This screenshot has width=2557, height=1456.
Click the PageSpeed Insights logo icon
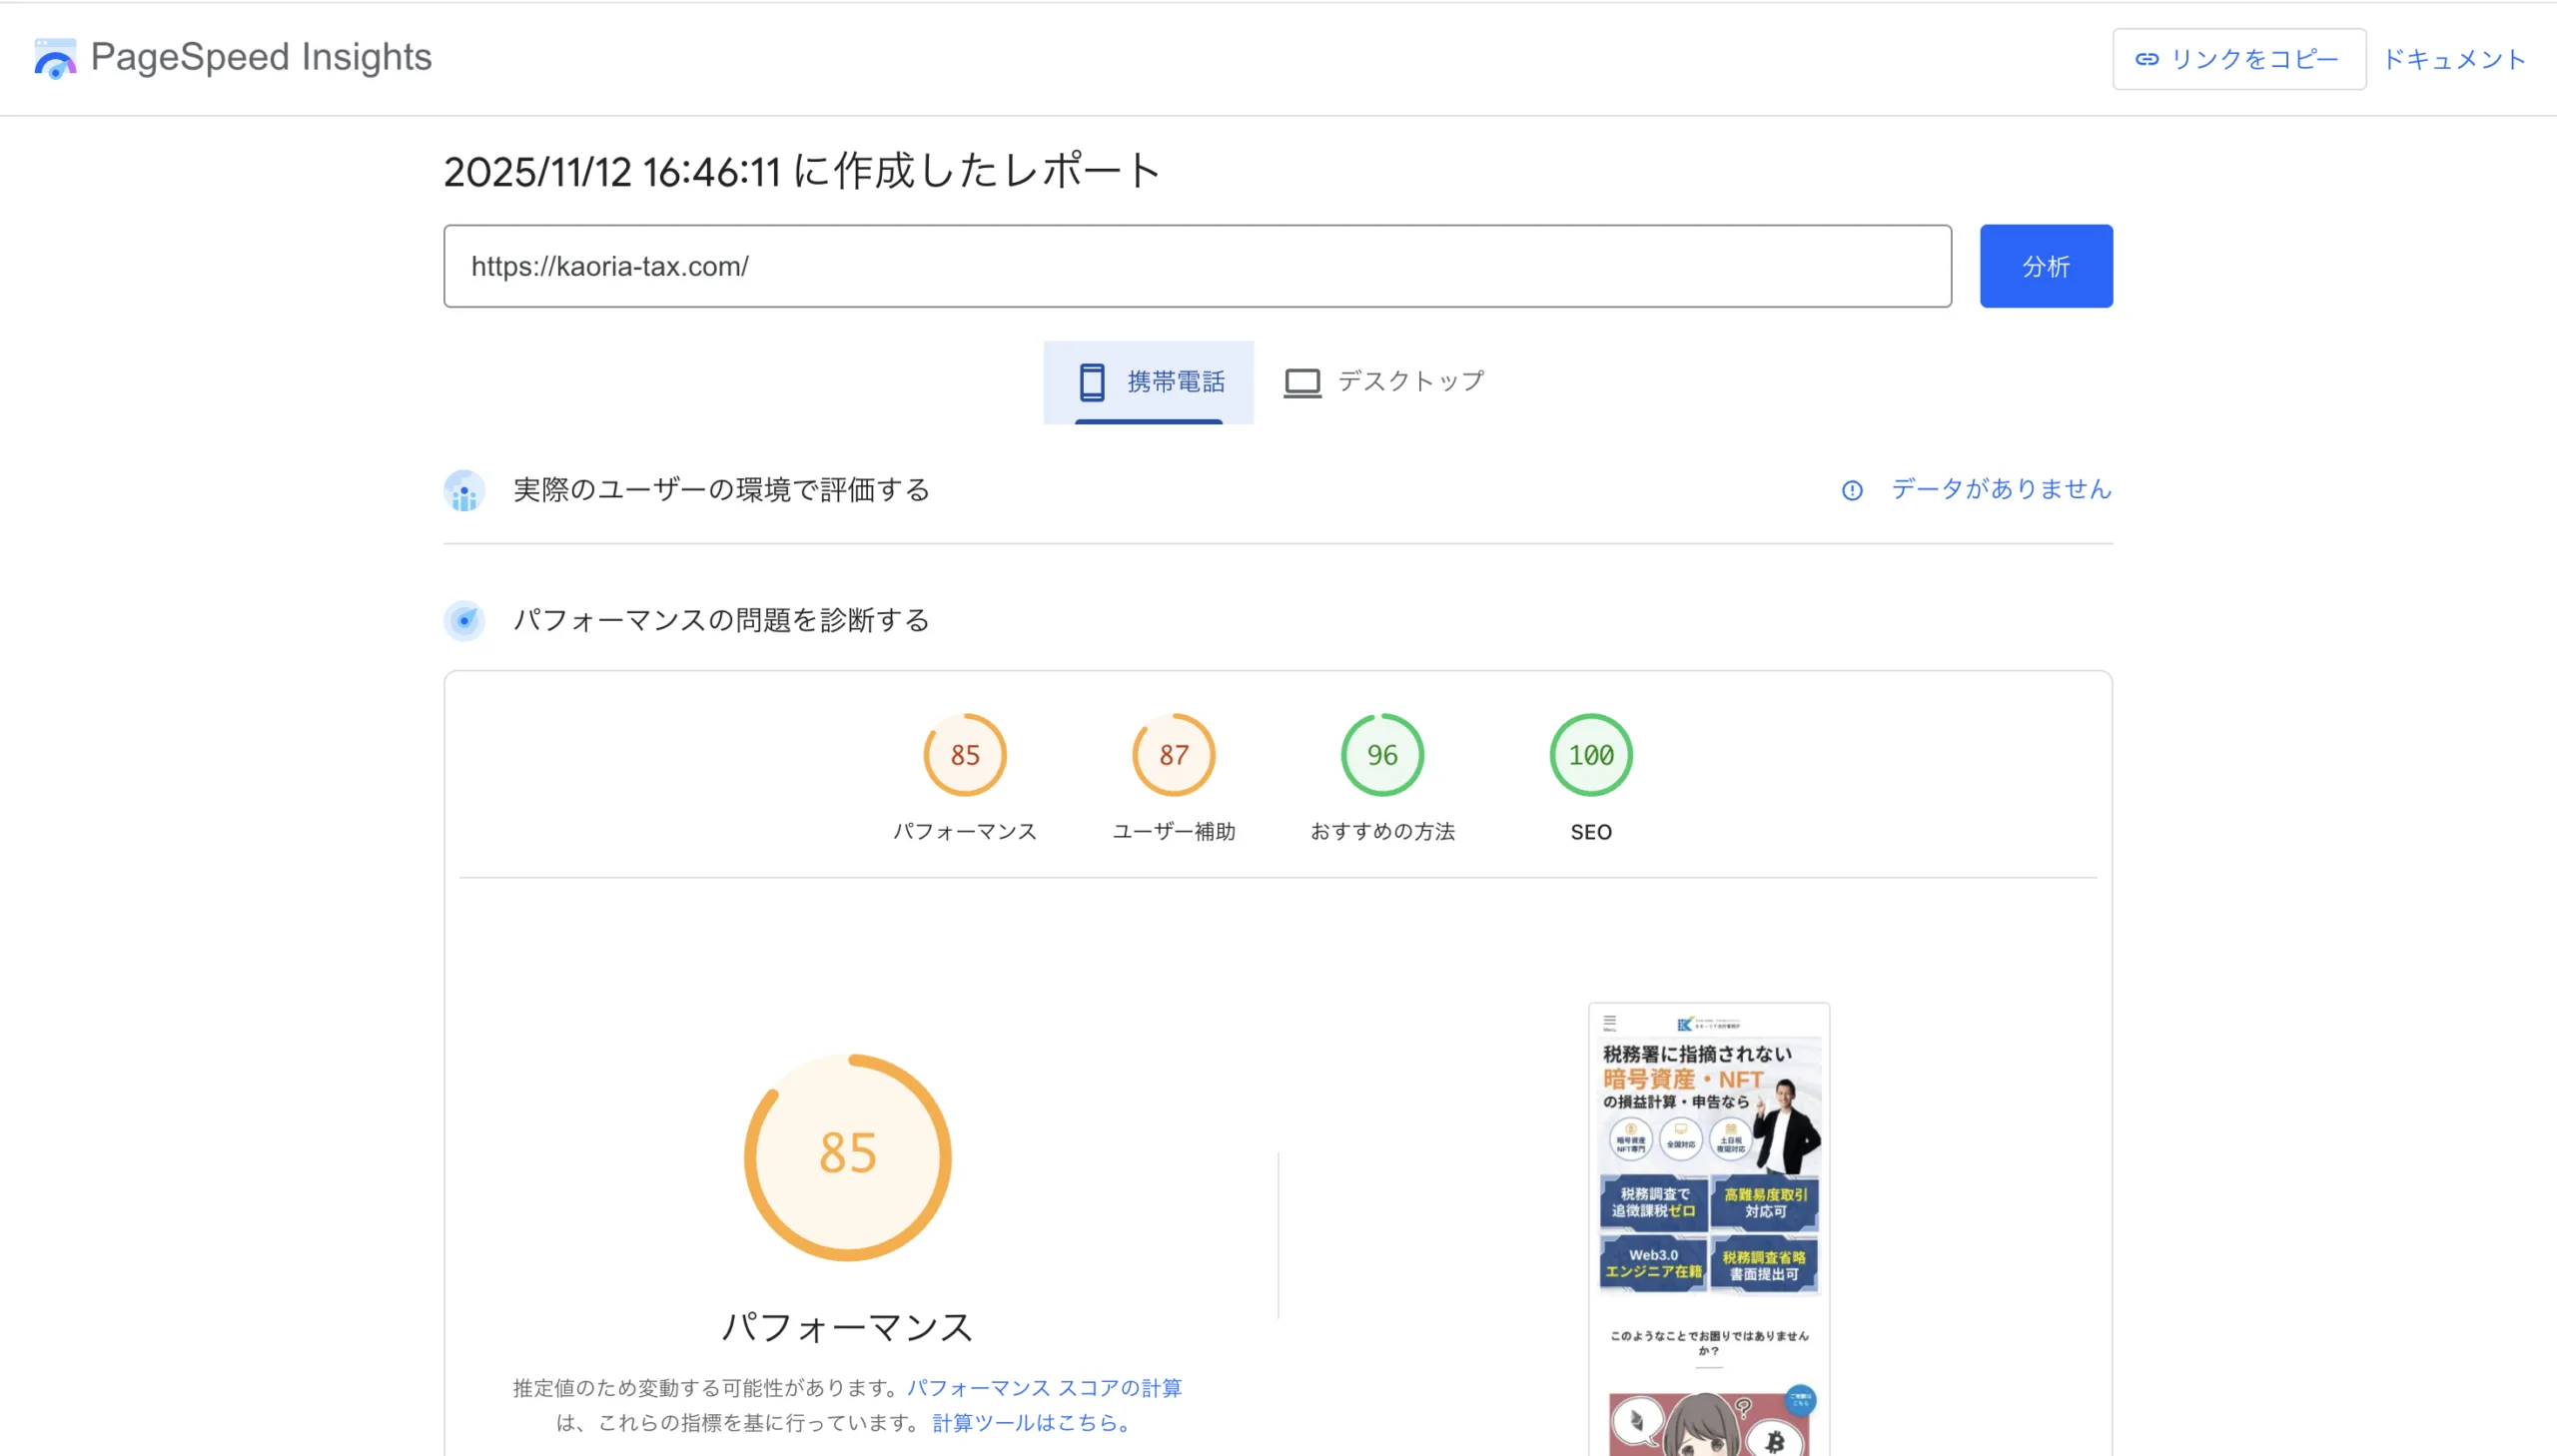point(53,59)
